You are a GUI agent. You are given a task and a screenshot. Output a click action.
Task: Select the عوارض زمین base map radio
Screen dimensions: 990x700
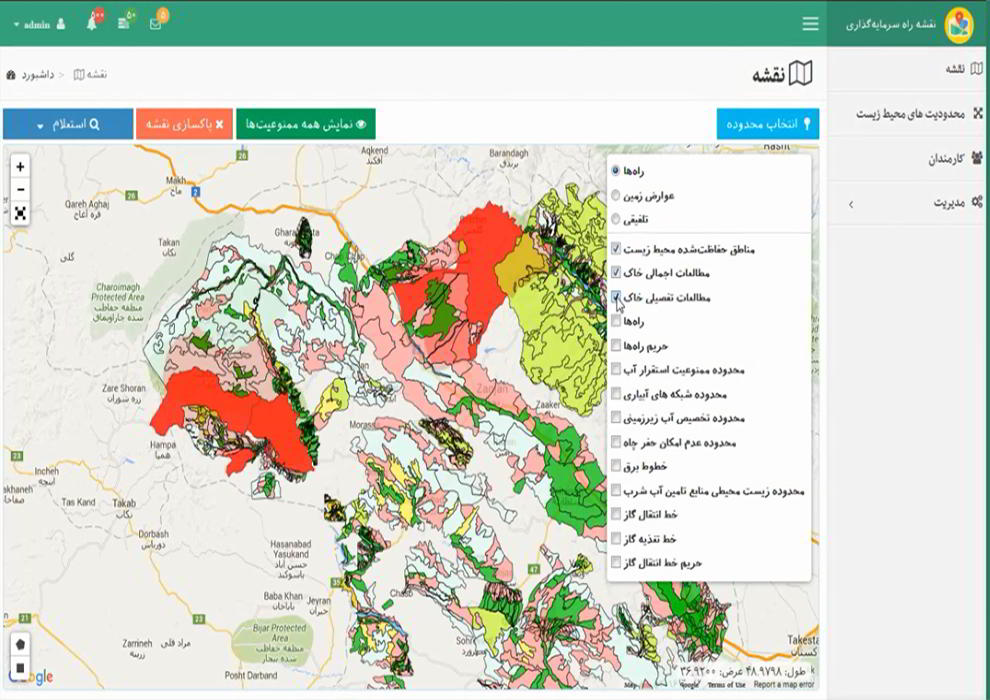coord(616,196)
